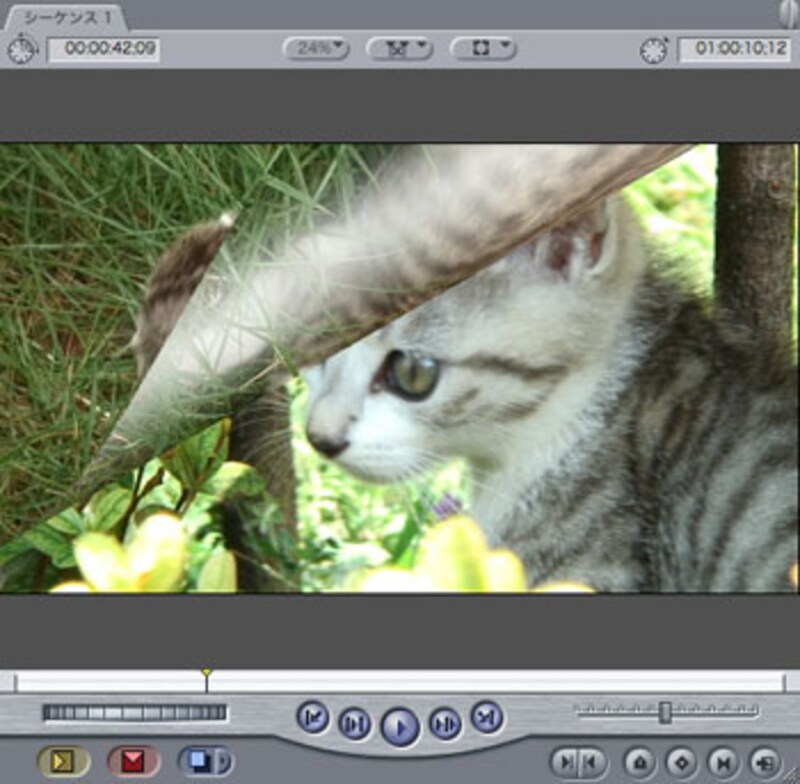The height and width of the screenshot is (784, 800).
Task: Click the red Overwrite edit button
Action: 134,762
